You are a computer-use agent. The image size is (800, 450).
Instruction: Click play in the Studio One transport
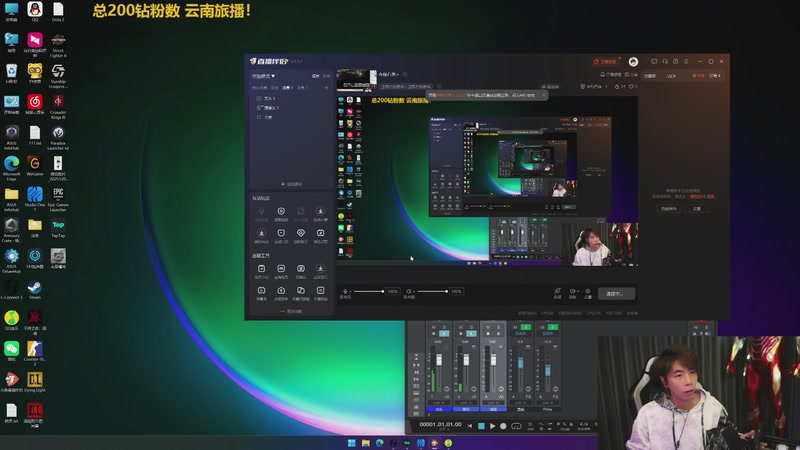[492, 426]
